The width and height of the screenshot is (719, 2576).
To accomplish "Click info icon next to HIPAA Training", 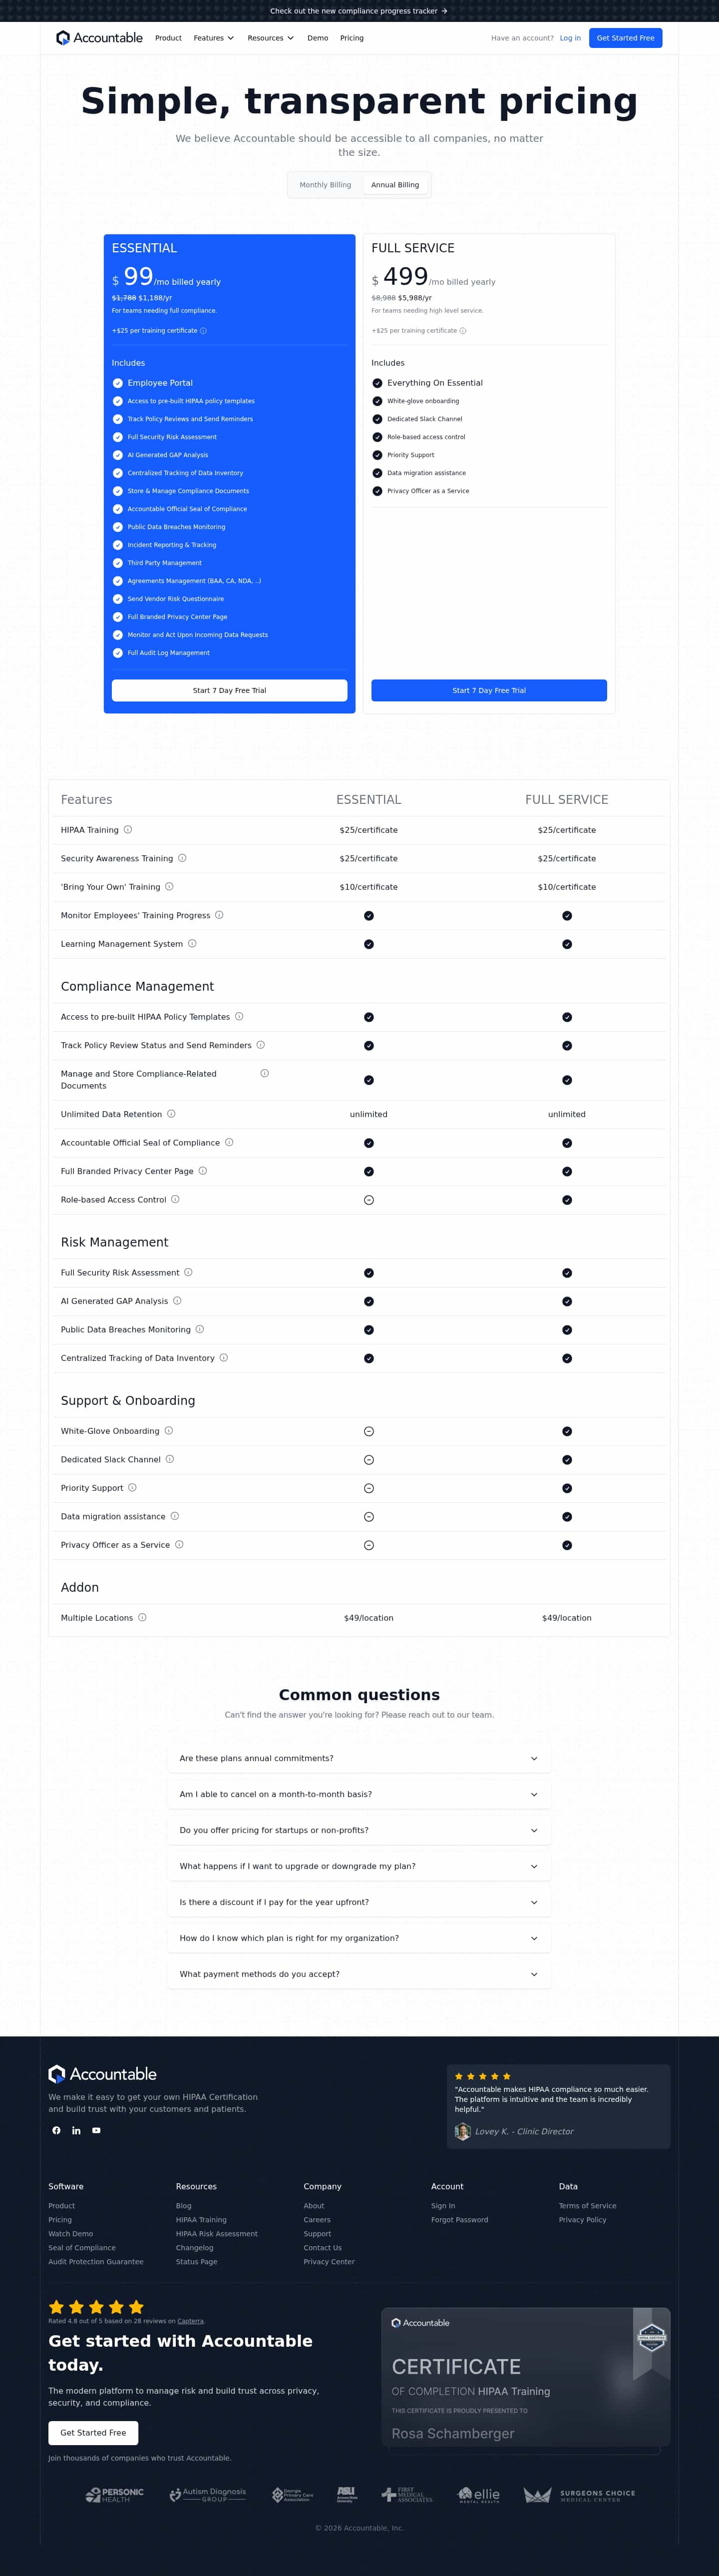I will 128,830.
